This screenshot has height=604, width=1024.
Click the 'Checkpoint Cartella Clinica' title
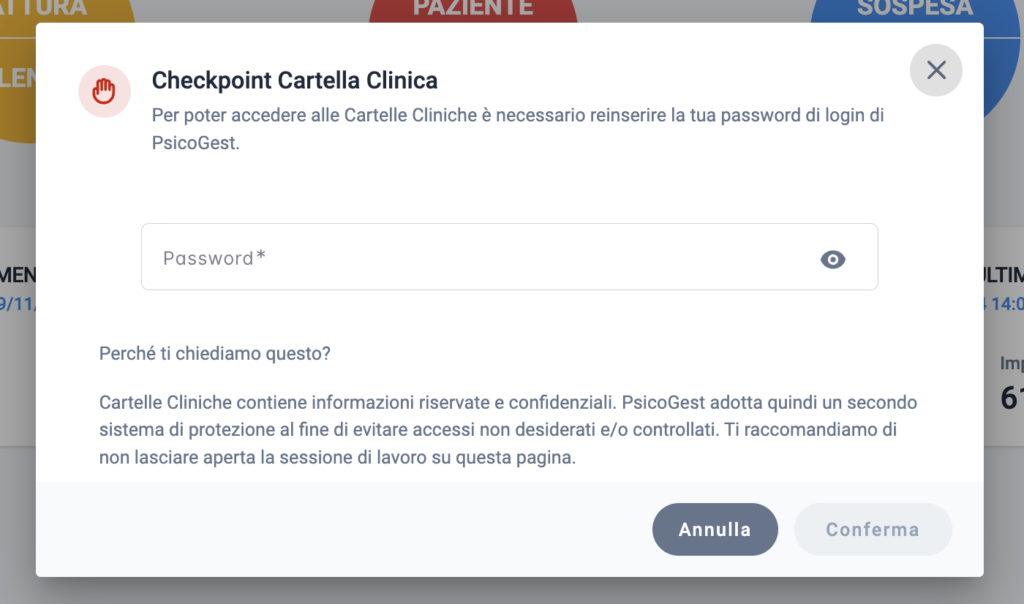pos(295,80)
